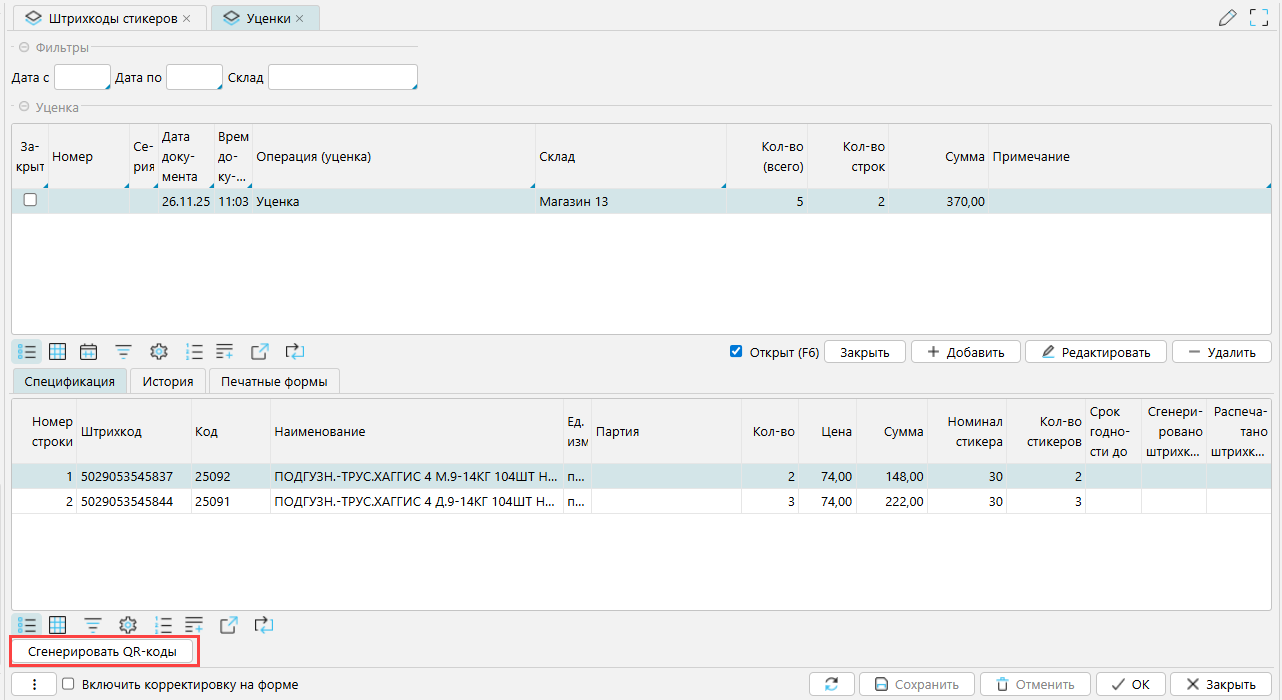Open the Склад filter combo box
The height and width of the screenshot is (700, 1282).
(x=342, y=78)
